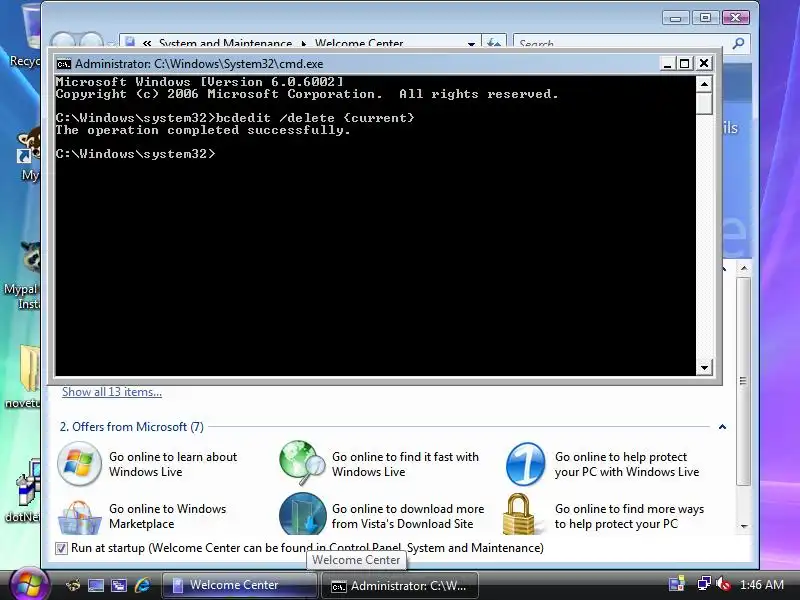Click Welcome Center scrollbar down arrow
800x600 pixels.
pos(744,526)
